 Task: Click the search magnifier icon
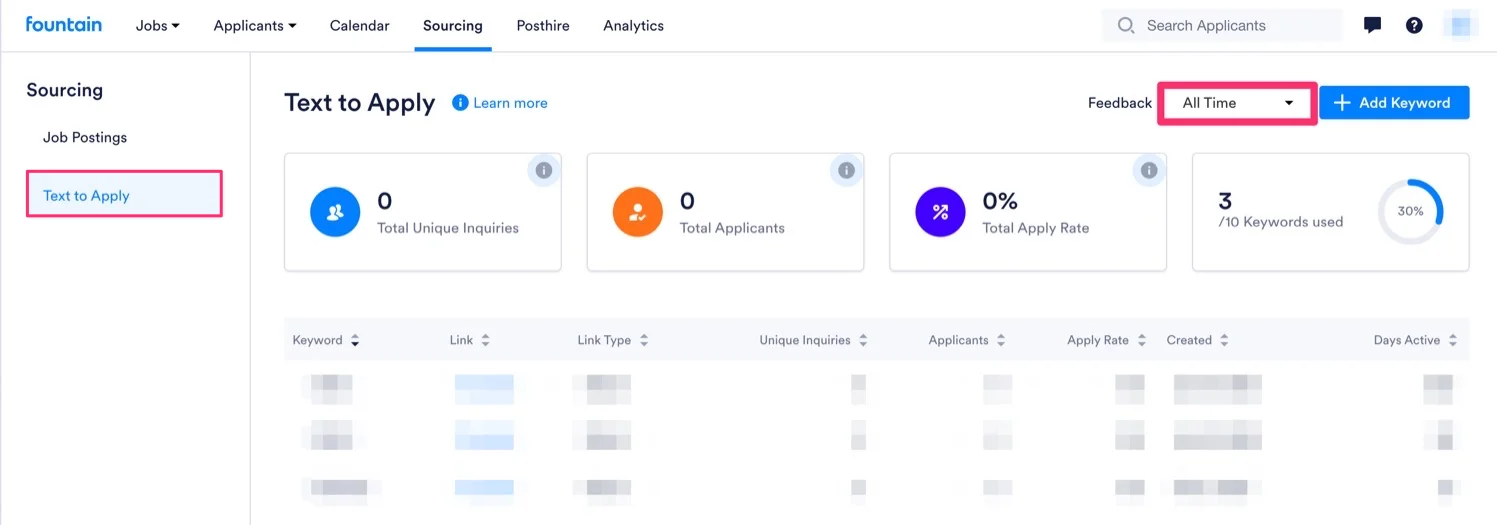tap(1126, 26)
